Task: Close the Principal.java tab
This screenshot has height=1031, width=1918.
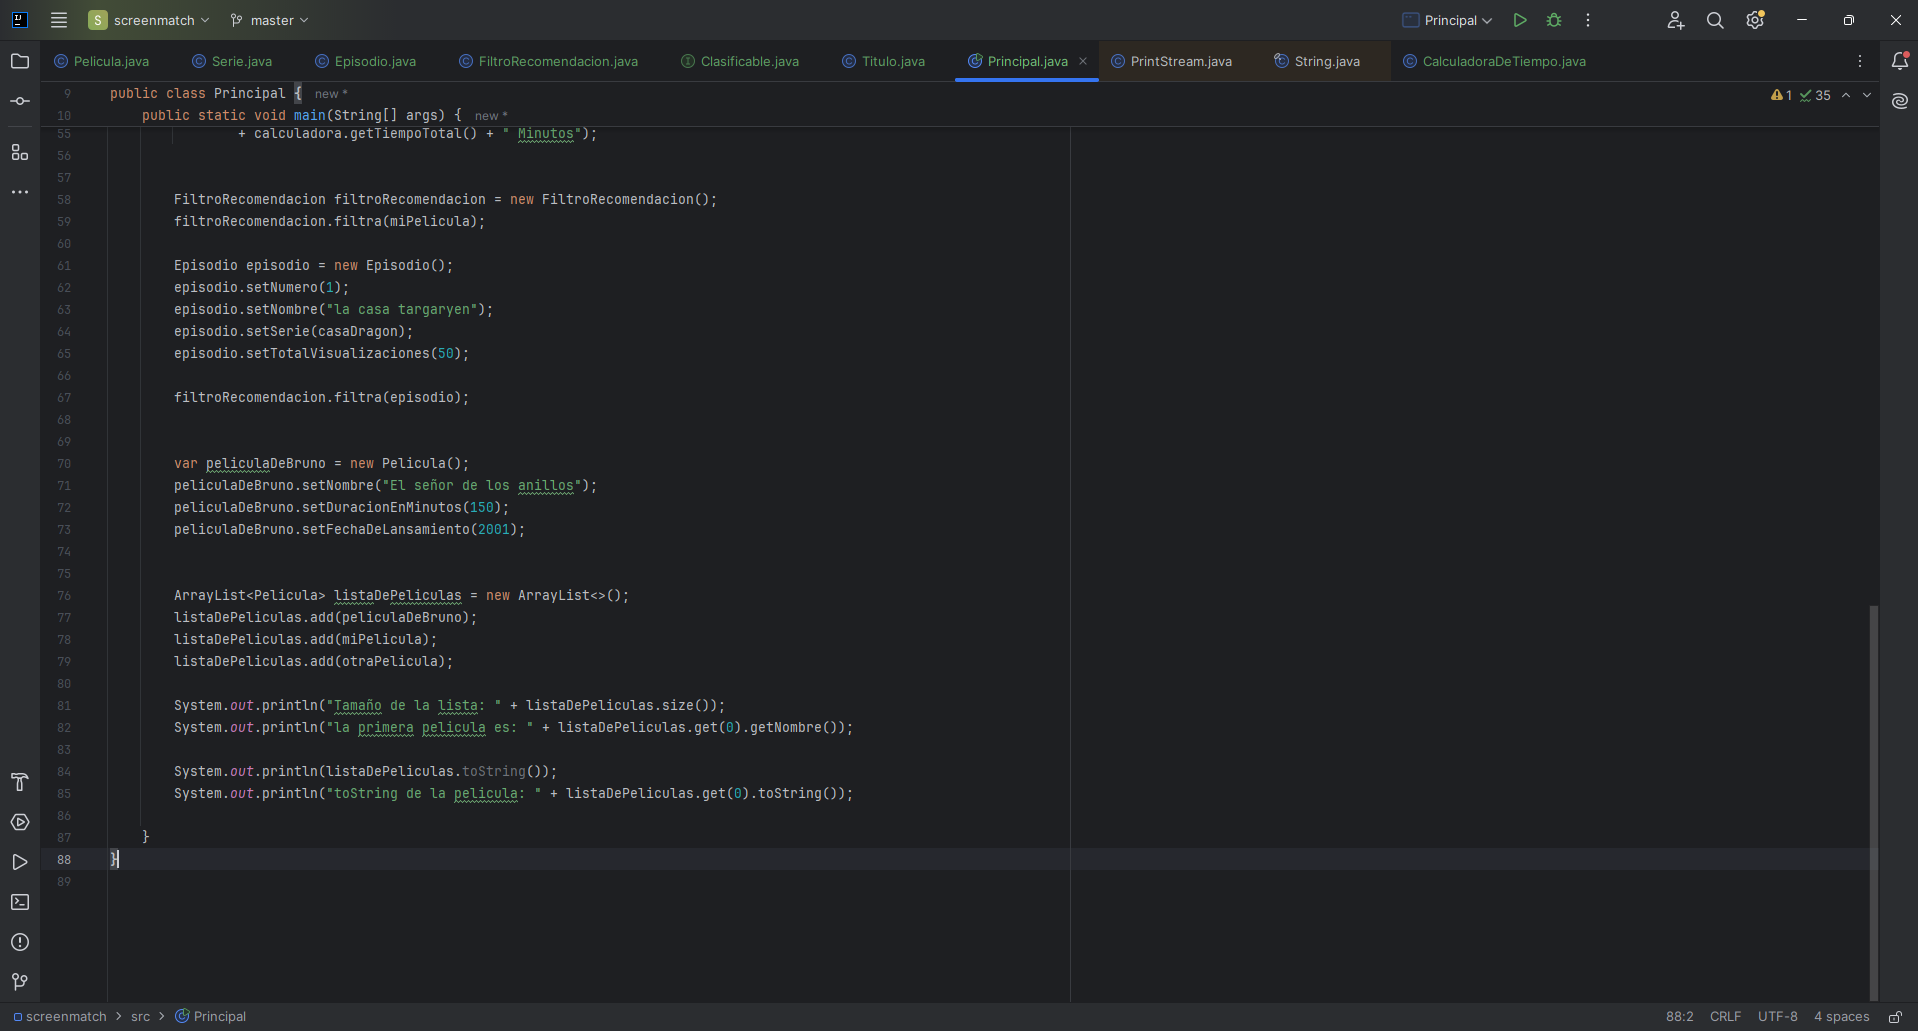Action: tap(1083, 61)
